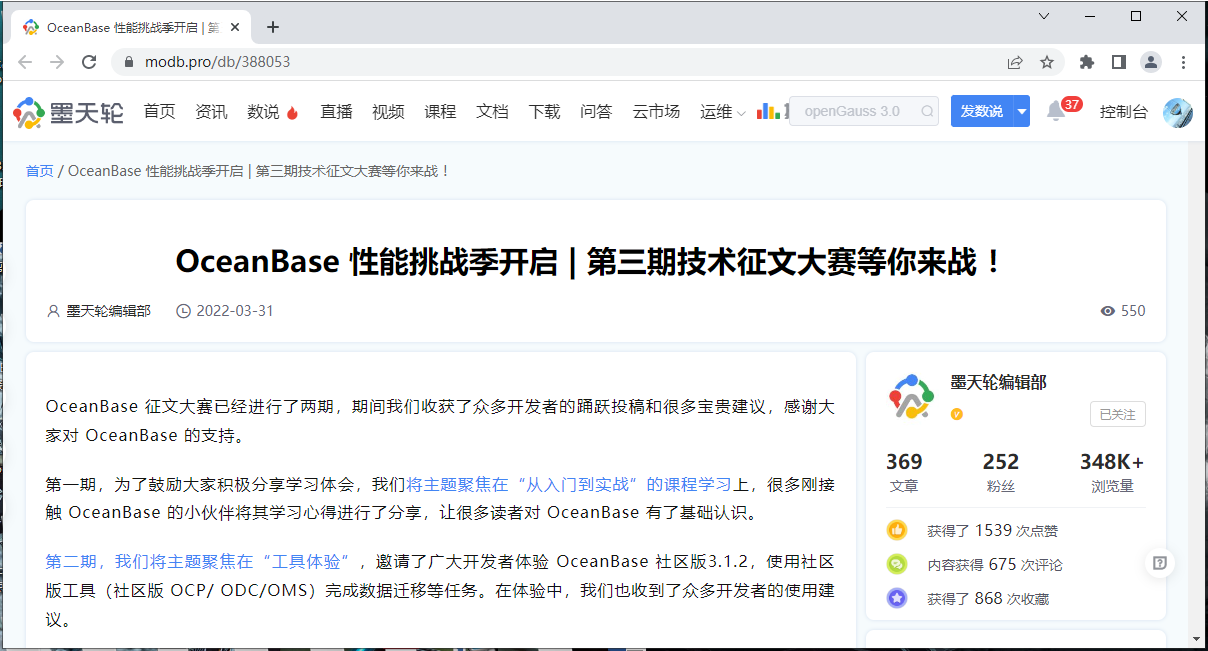Reload the page with refresh icon
The height and width of the screenshot is (651, 1208).
(89, 62)
